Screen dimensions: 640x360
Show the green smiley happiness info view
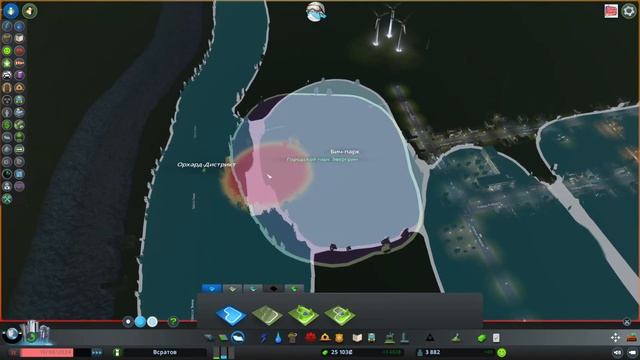point(7,51)
